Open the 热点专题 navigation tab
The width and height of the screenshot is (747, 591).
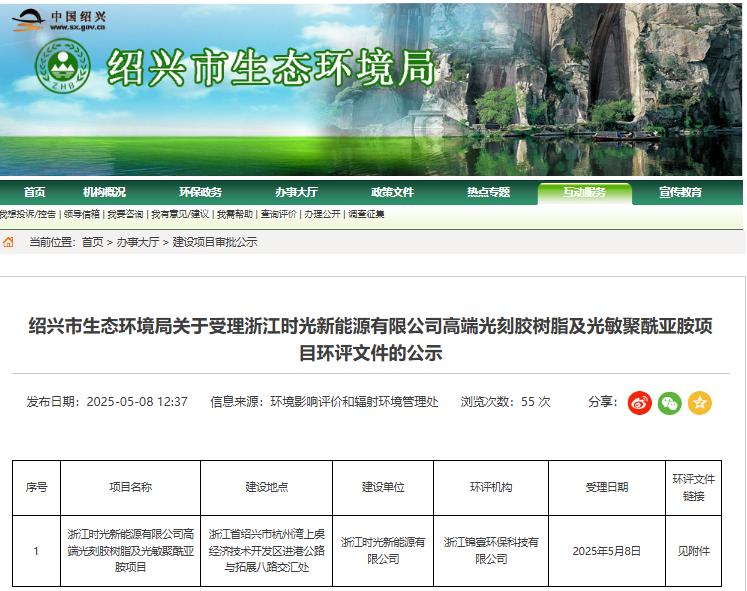click(x=488, y=192)
